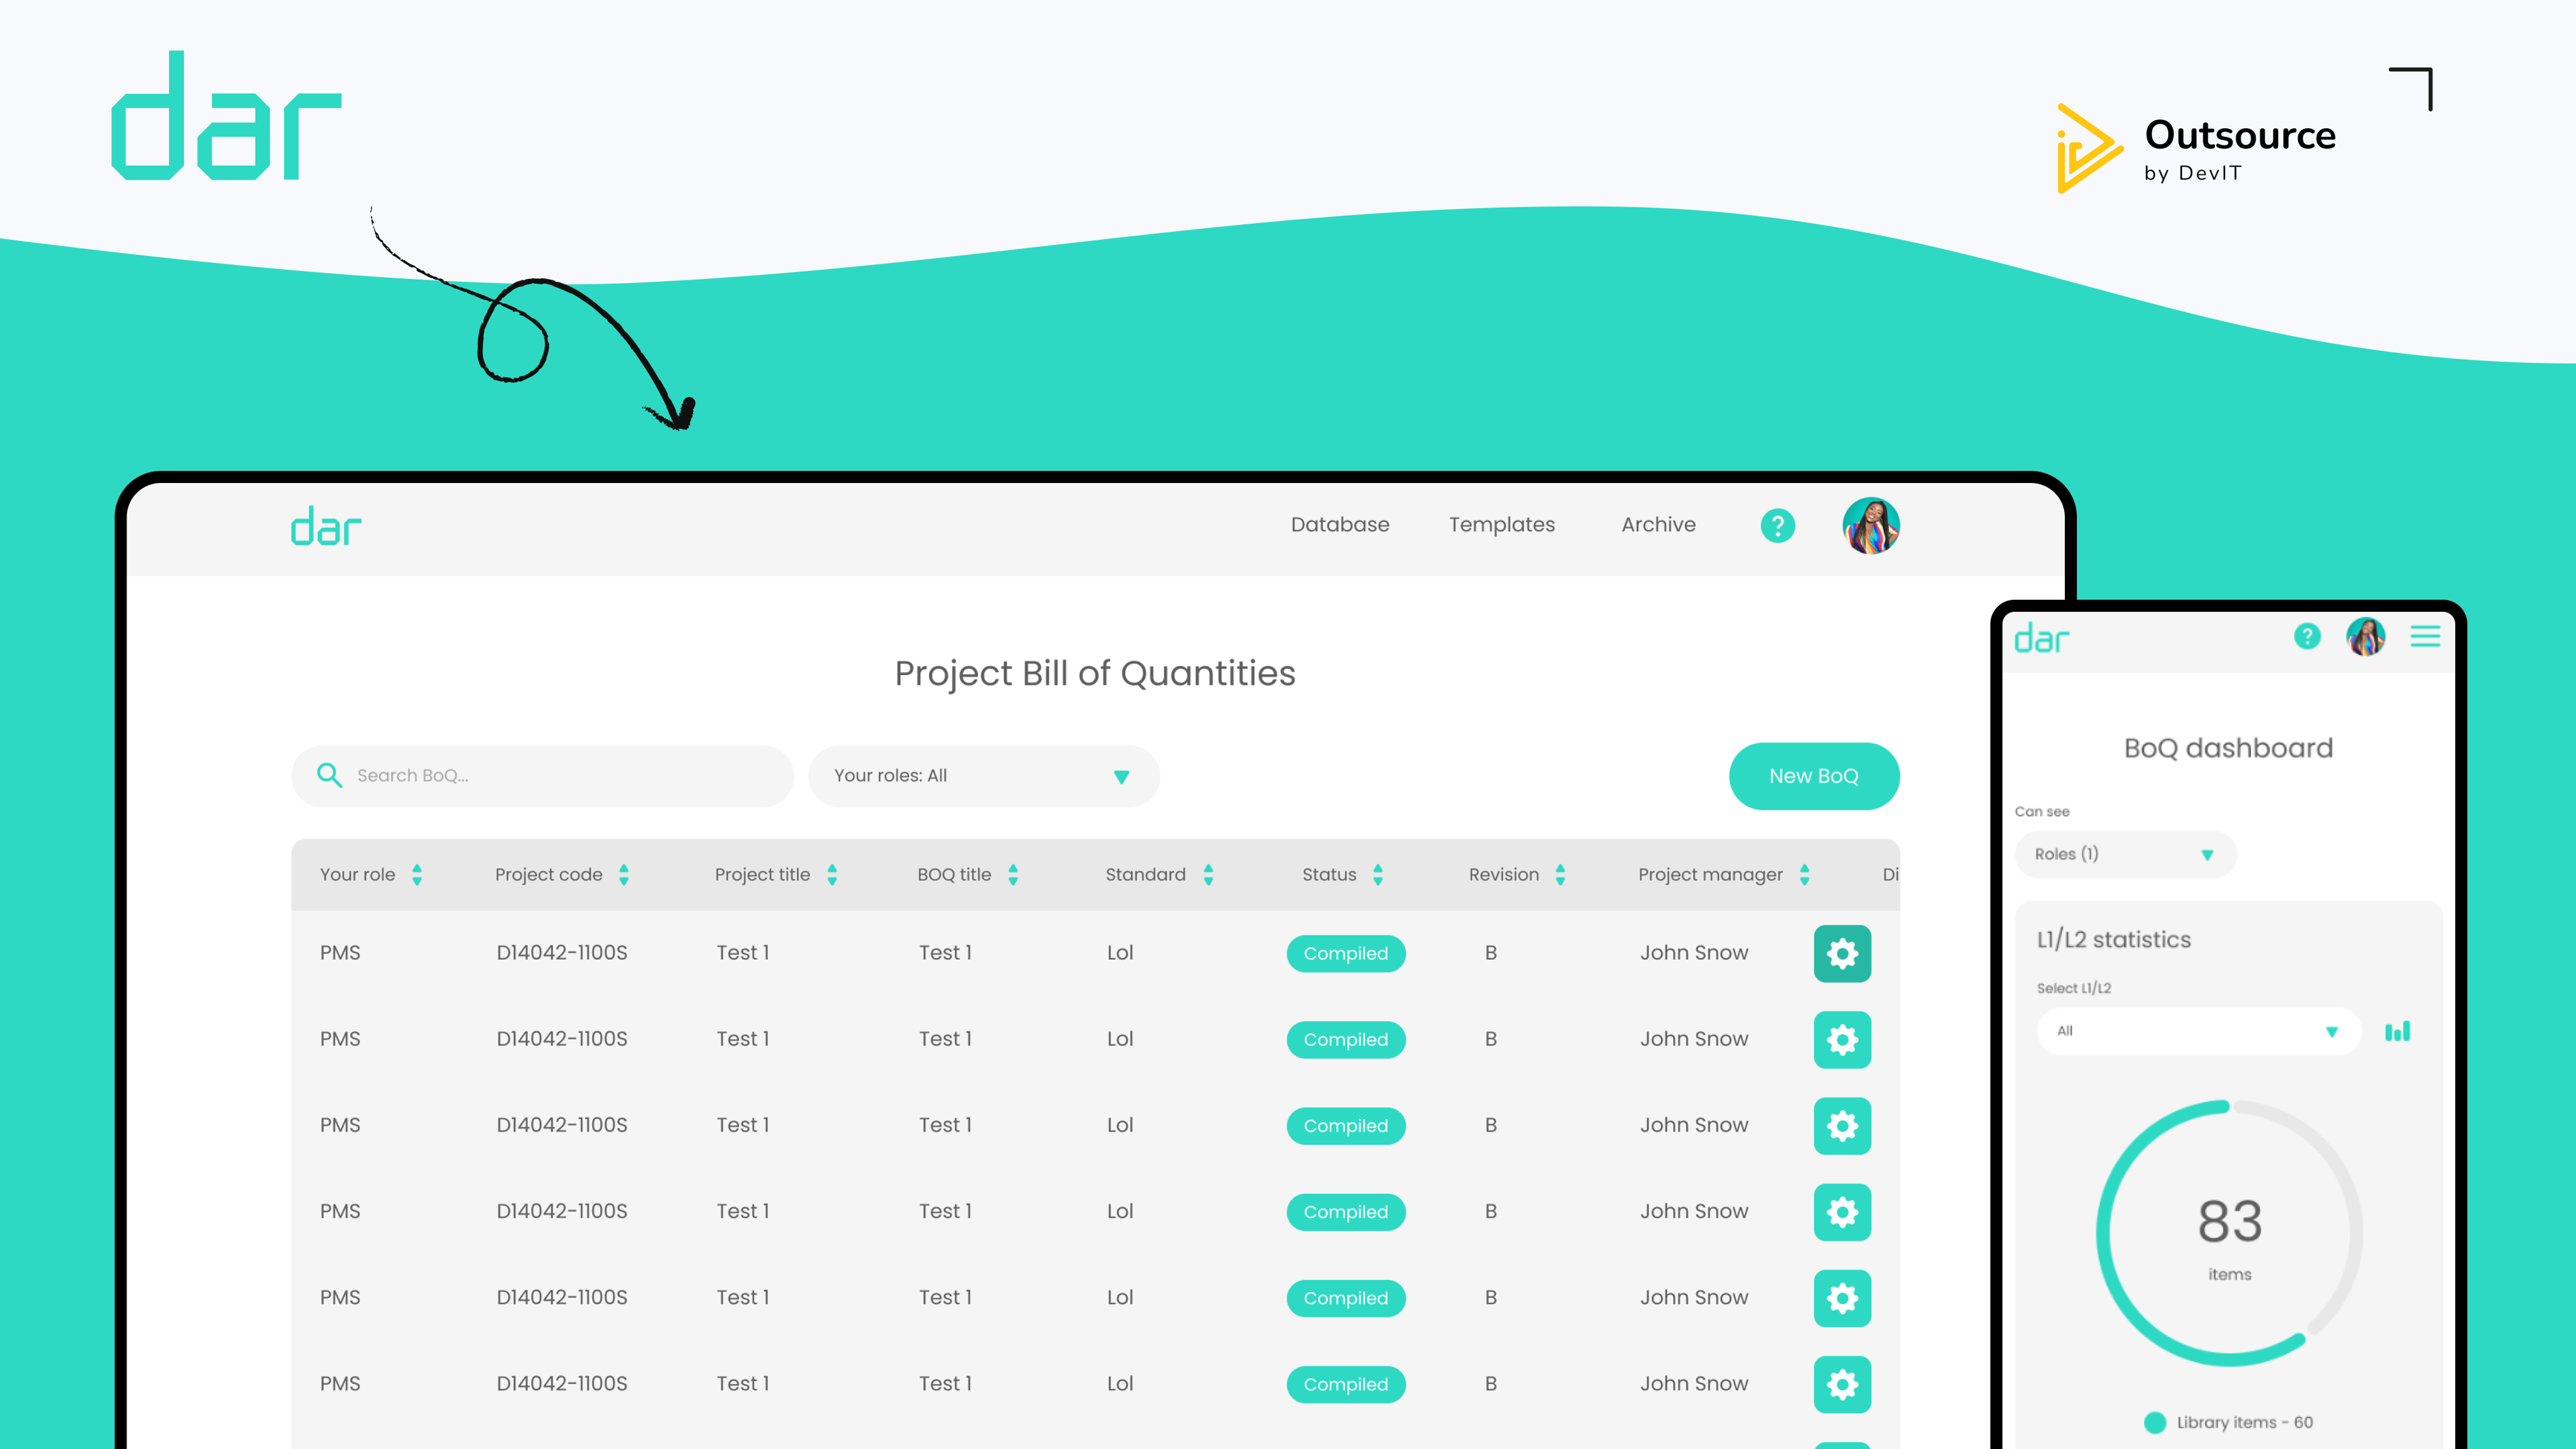Open Templates menu item
Image resolution: width=2576 pixels, height=1449 pixels.
coord(1502,525)
